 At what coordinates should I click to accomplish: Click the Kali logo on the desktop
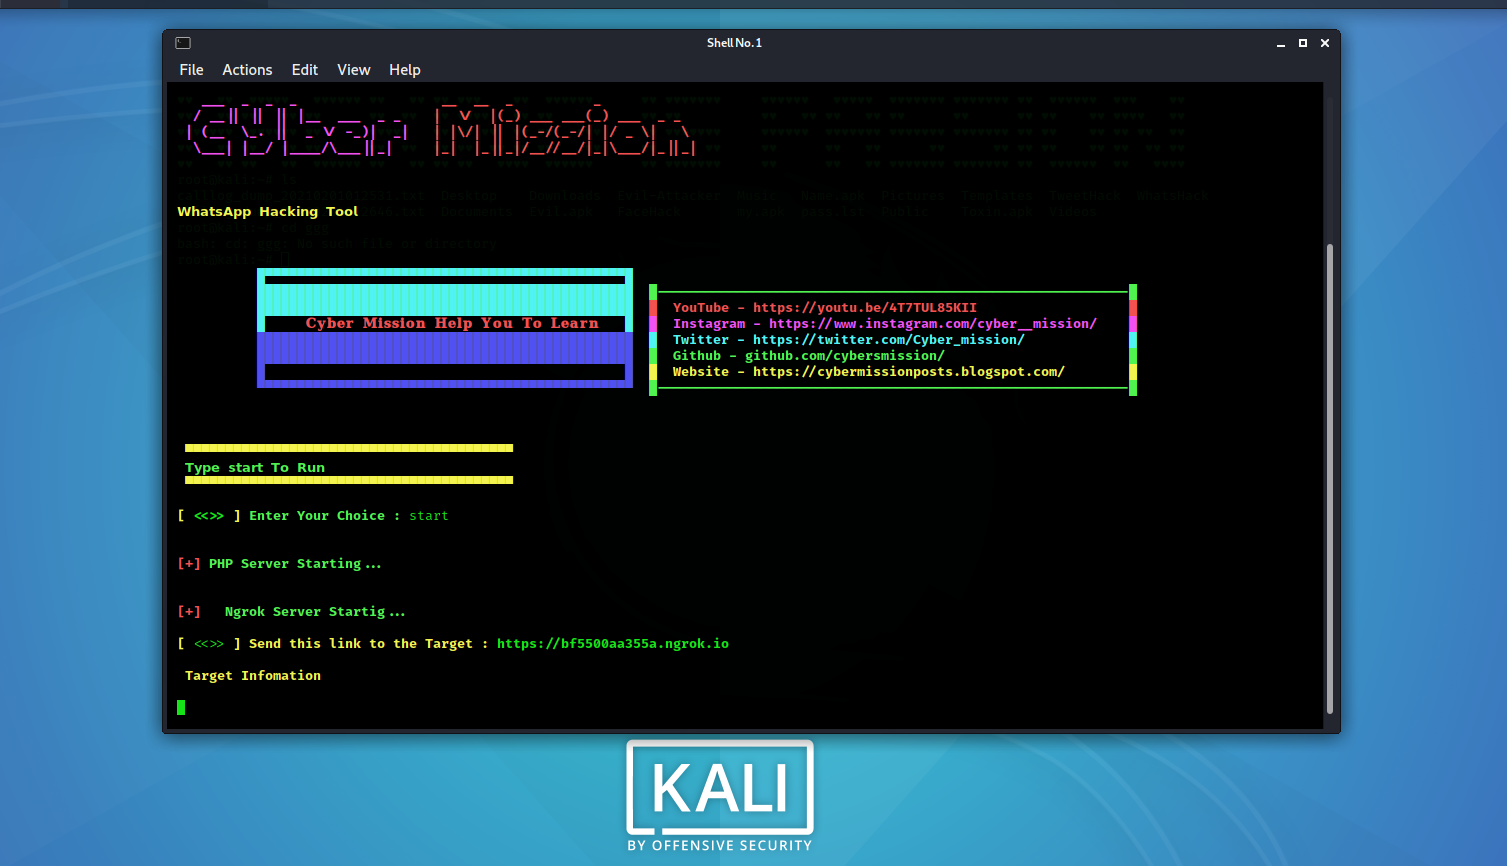[720, 796]
